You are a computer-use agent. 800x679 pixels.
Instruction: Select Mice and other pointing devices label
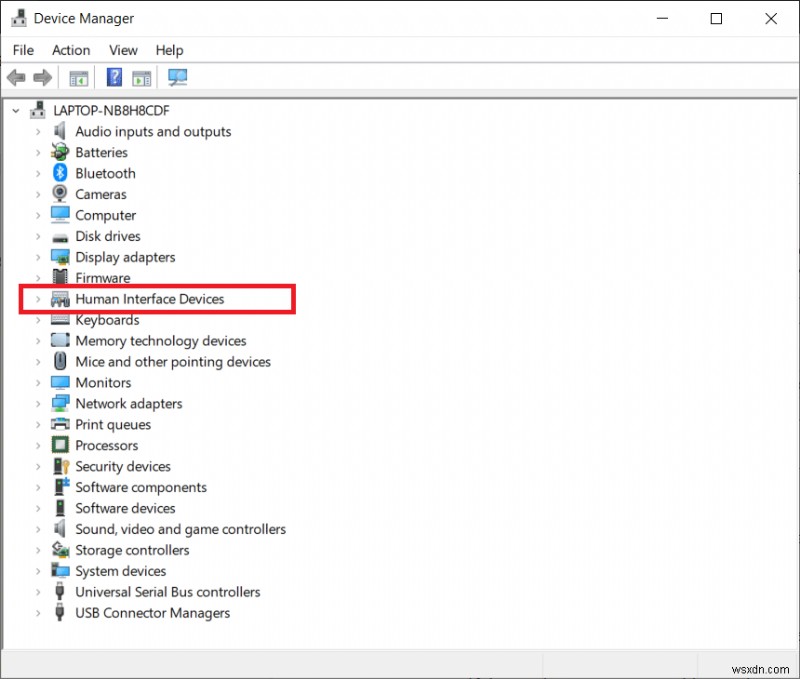pyautogui.click(x=173, y=362)
